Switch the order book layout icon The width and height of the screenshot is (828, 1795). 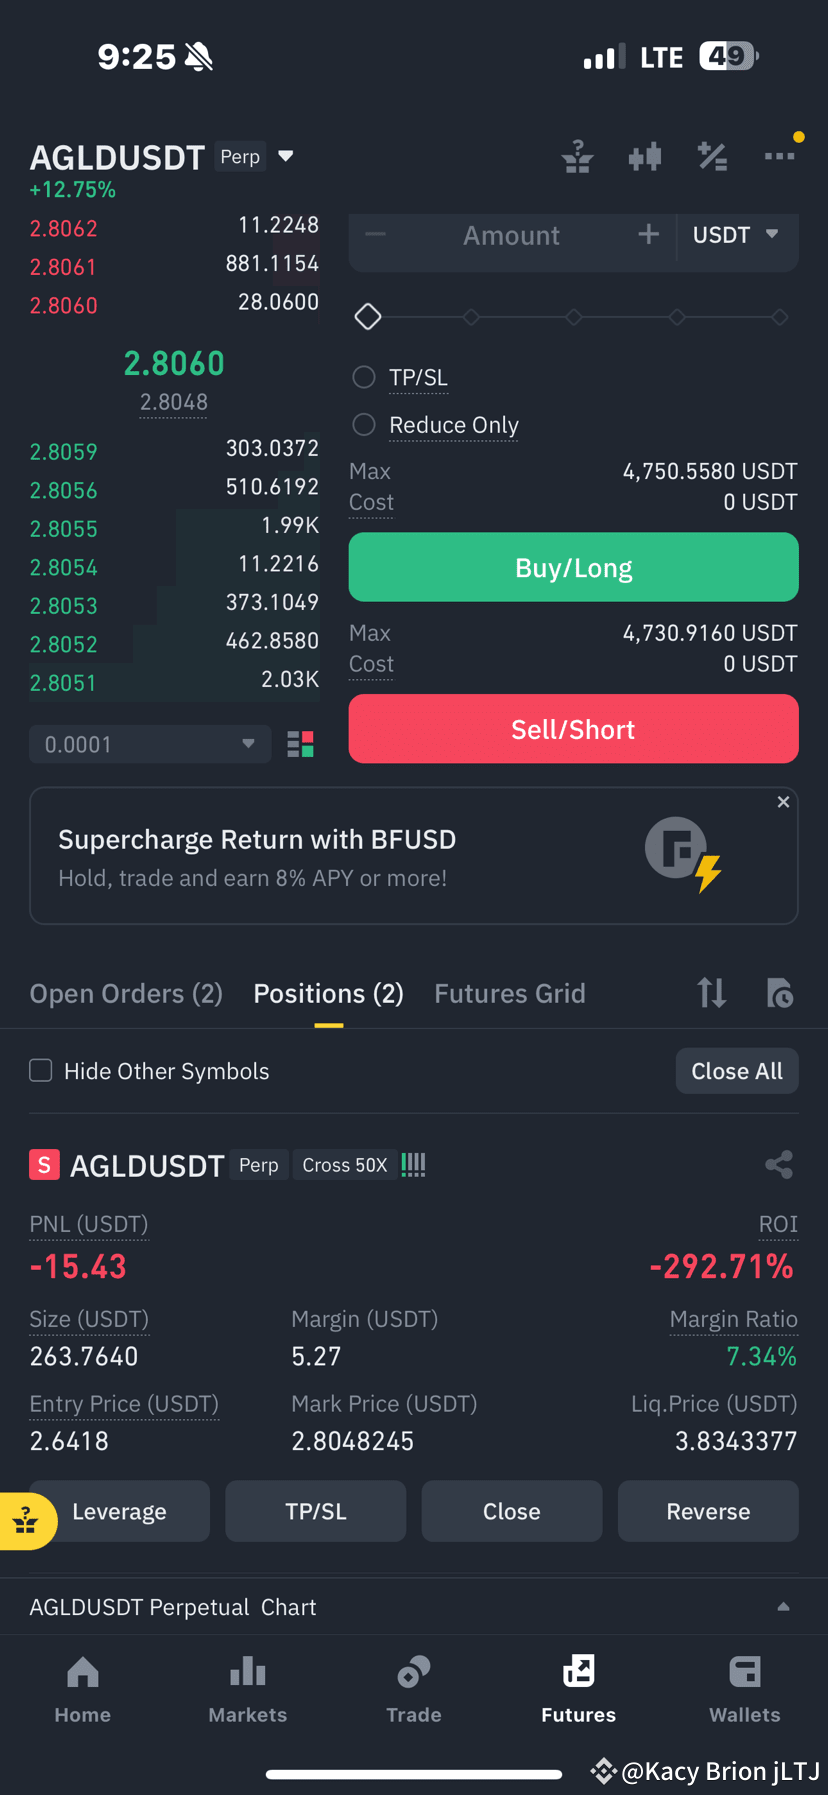(x=301, y=744)
